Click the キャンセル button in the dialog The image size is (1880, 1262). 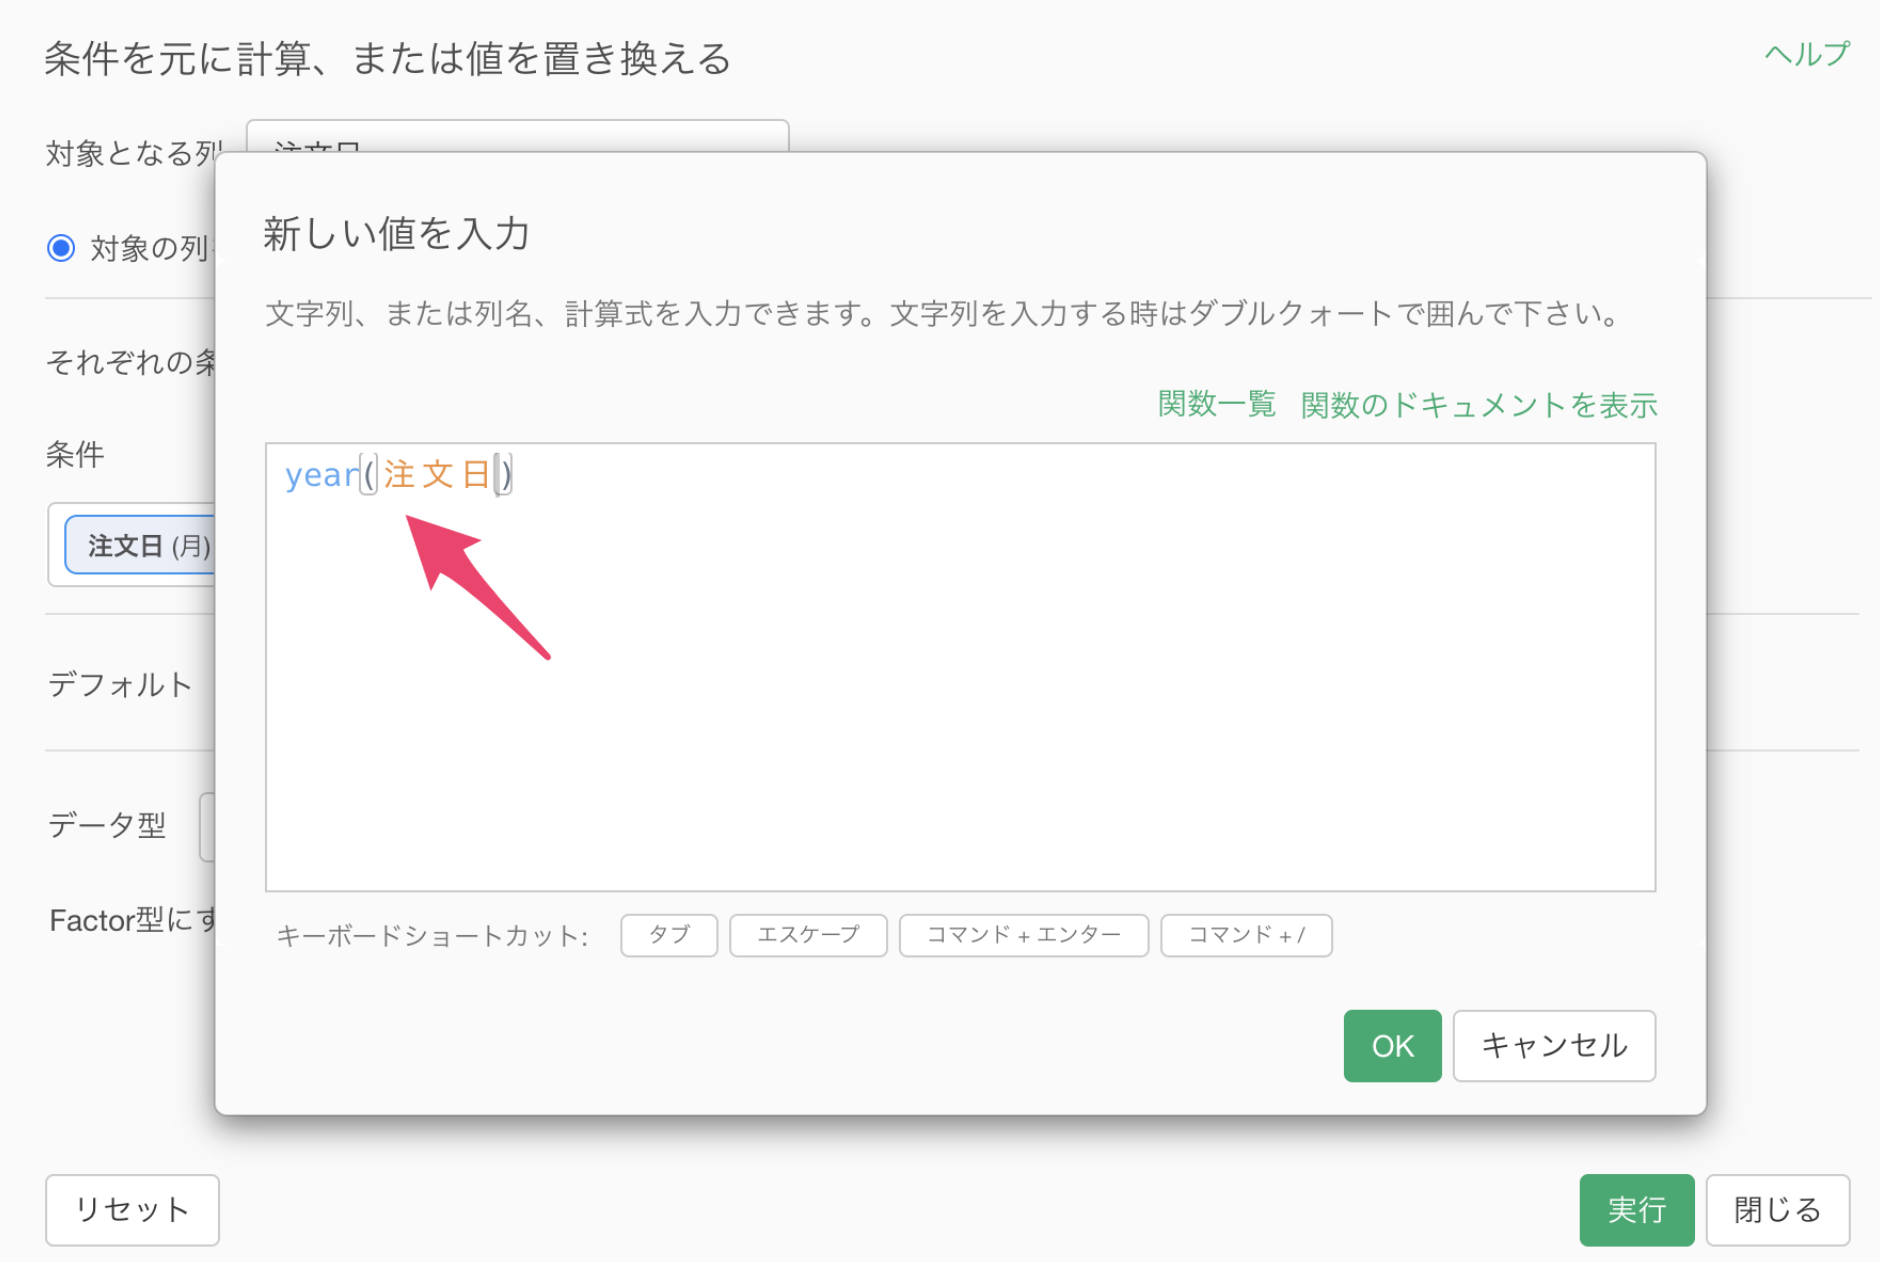click(1554, 1045)
